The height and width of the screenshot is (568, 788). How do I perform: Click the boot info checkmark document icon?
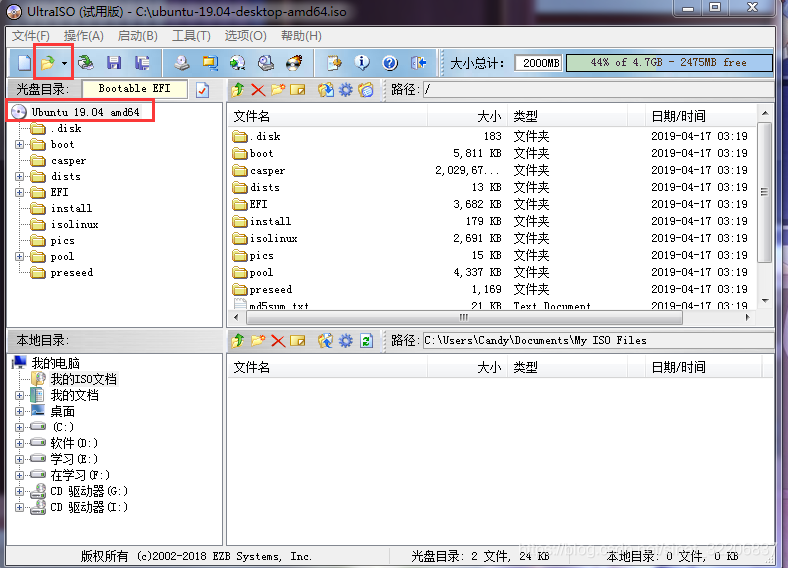[x=203, y=90]
